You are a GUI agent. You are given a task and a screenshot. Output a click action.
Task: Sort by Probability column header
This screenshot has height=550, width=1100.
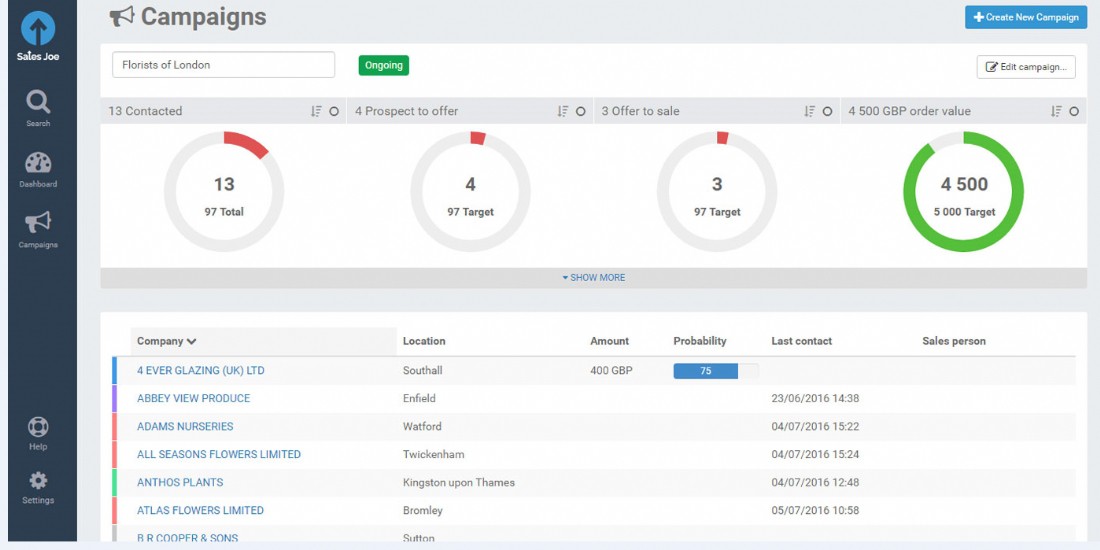pyautogui.click(x=700, y=341)
